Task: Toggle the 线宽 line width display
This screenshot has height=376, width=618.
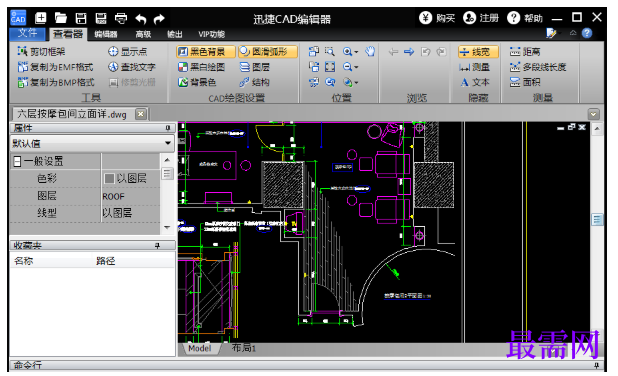Action: (x=478, y=52)
